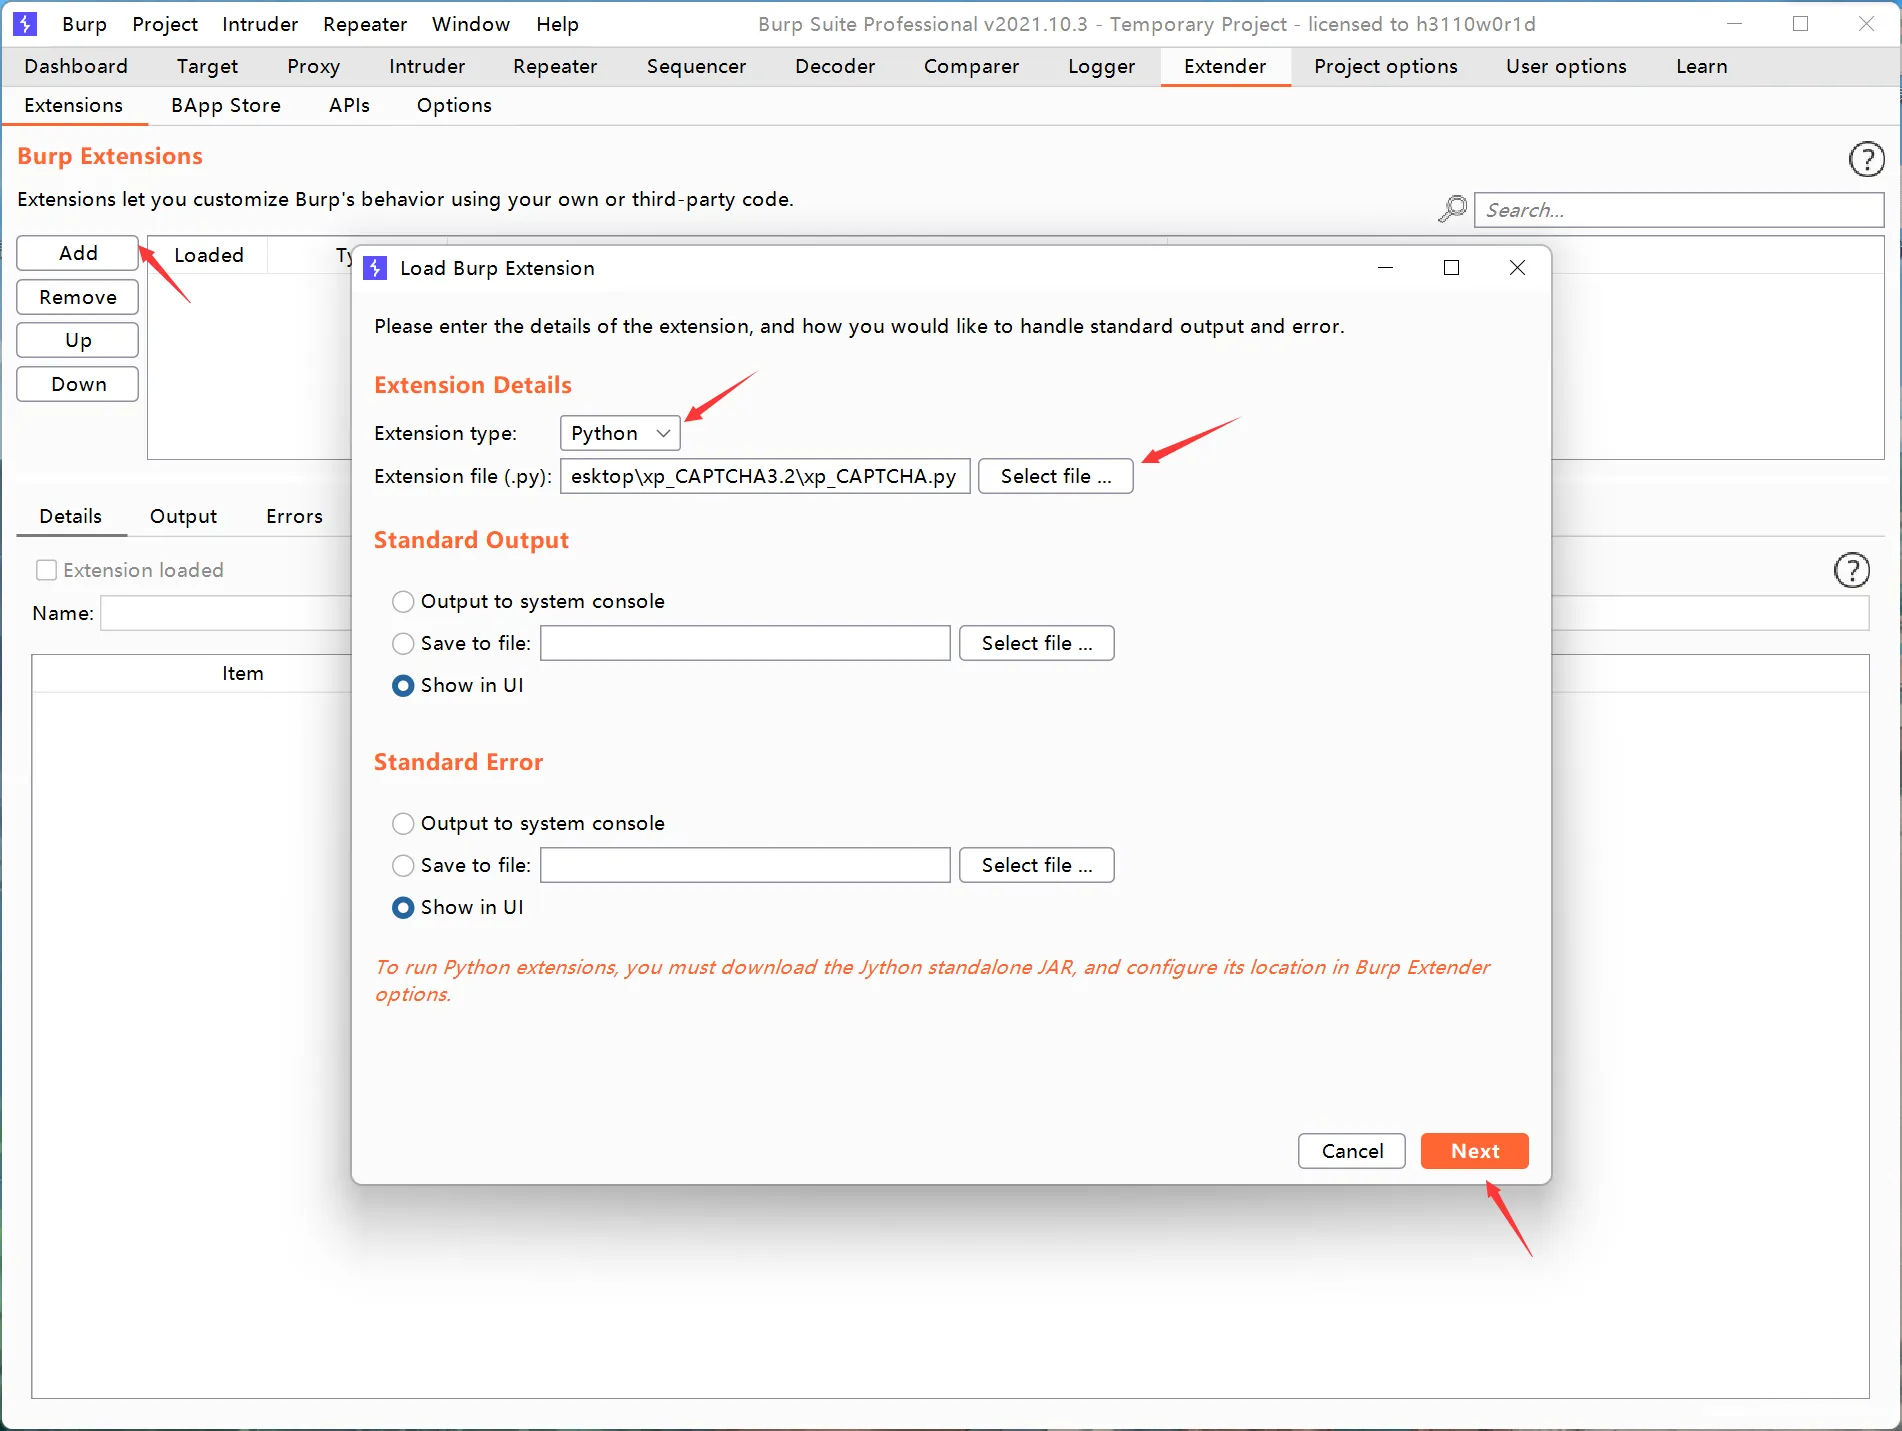Switch to the BApp Store tab
The width and height of the screenshot is (1902, 1431).
pyautogui.click(x=225, y=105)
